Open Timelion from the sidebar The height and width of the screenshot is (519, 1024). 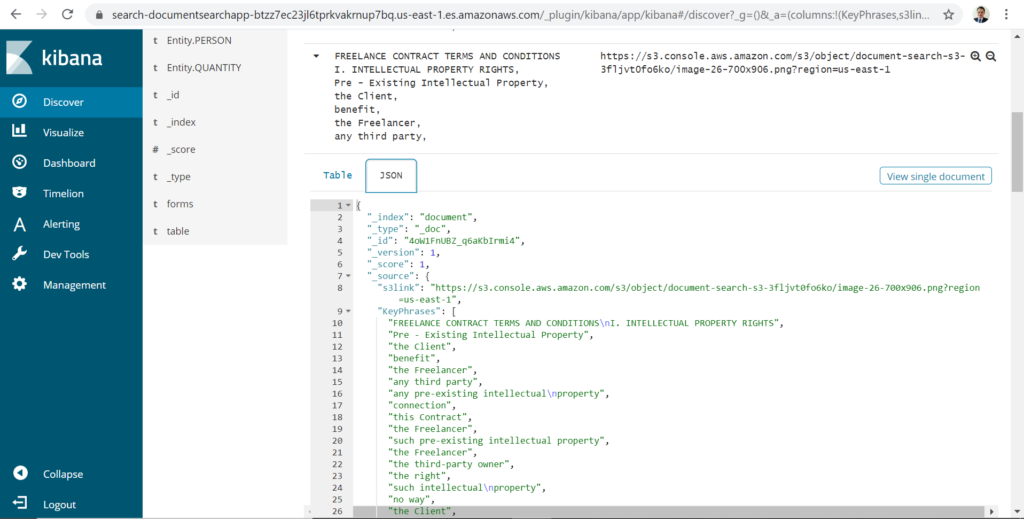(62, 193)
